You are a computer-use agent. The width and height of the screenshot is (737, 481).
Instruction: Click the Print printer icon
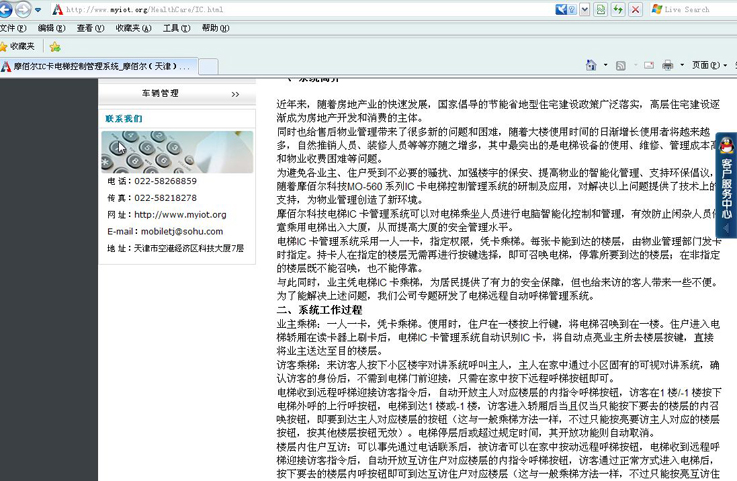(667, 65)
